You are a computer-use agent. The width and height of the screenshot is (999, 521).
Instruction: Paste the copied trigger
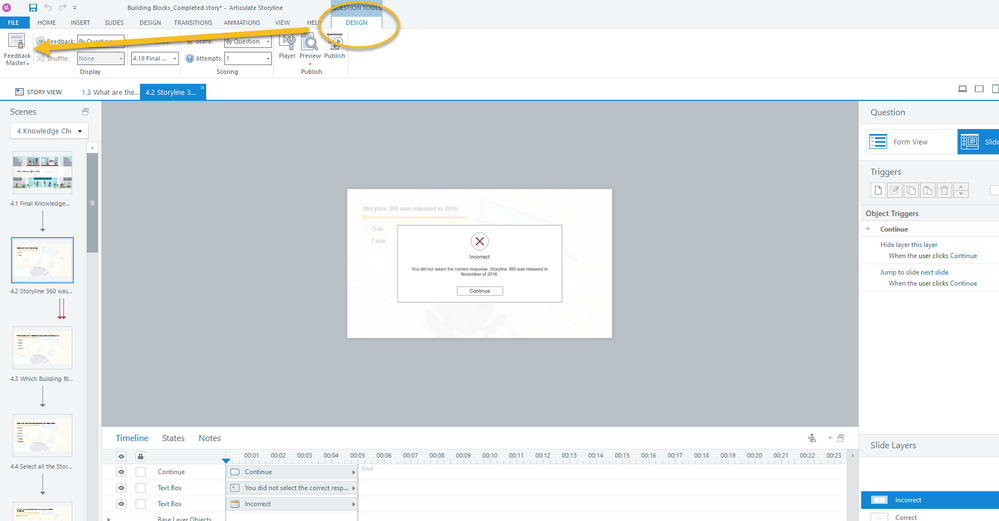tap(928, 190)
